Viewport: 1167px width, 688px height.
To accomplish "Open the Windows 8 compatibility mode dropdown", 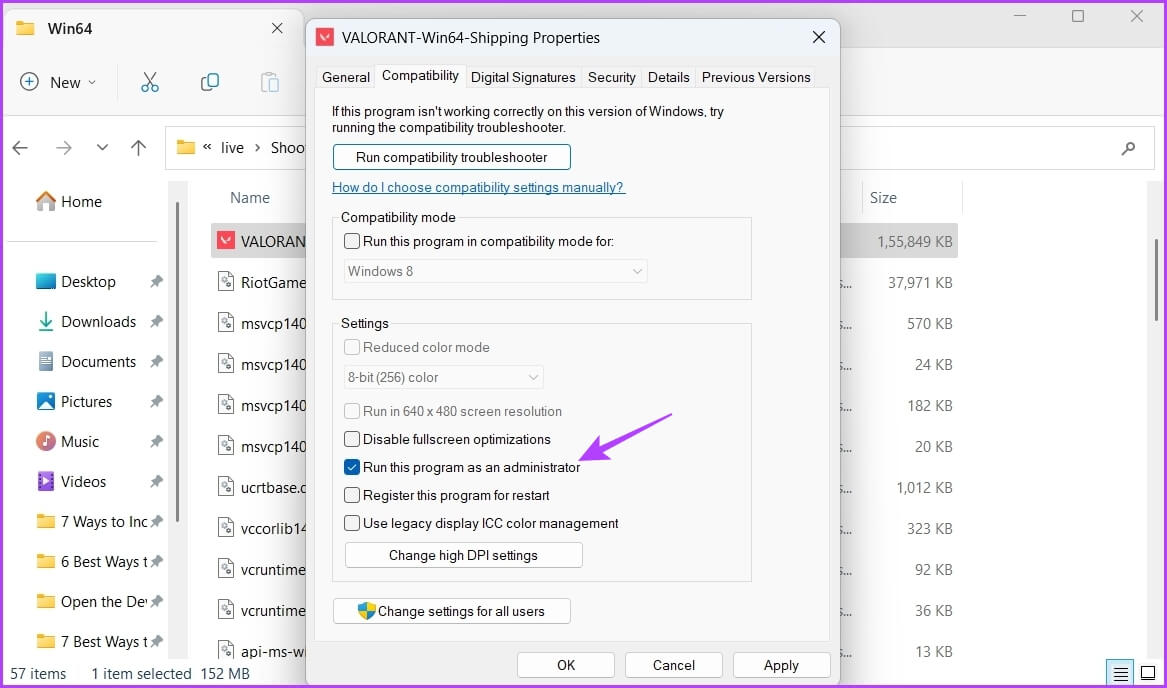I will click(496, 271).
